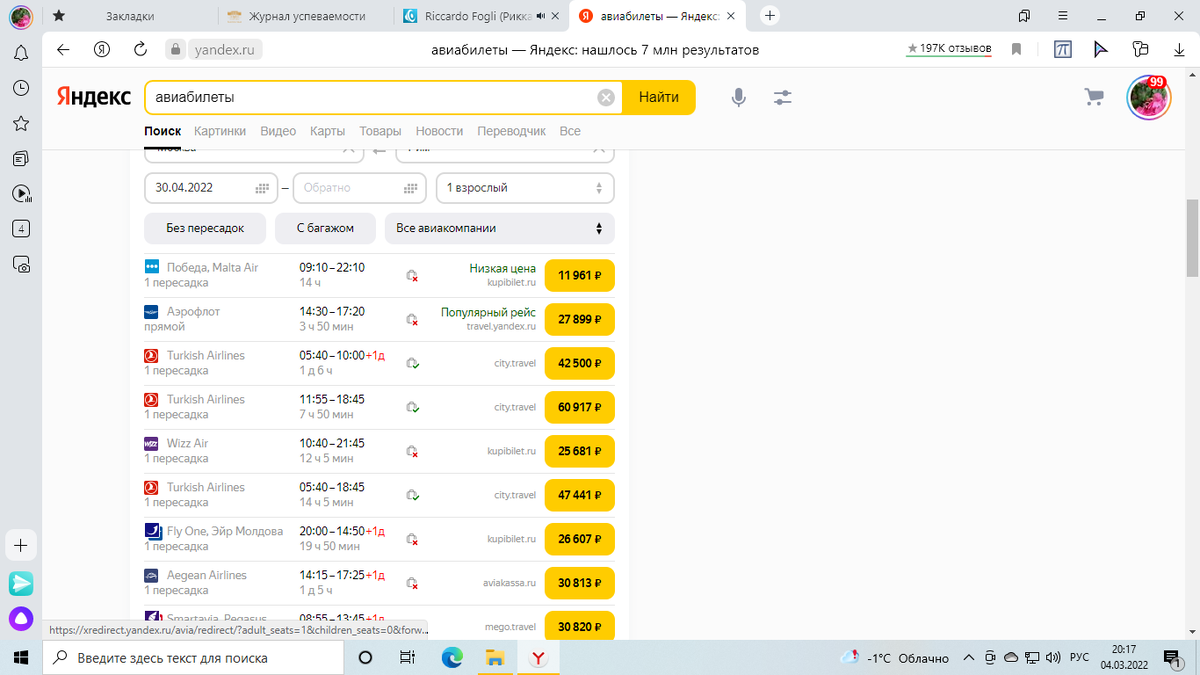Open user profile avatar with 99 badge
The height and width of the screenshot is (675, 1200).
(1148, 97)
